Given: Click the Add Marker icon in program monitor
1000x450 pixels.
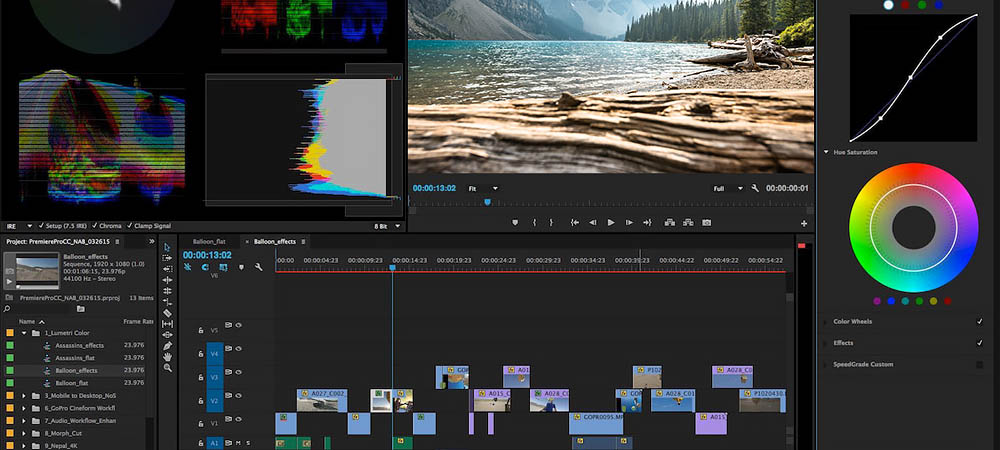Looking at the screenshot, I should click(514, 222).
